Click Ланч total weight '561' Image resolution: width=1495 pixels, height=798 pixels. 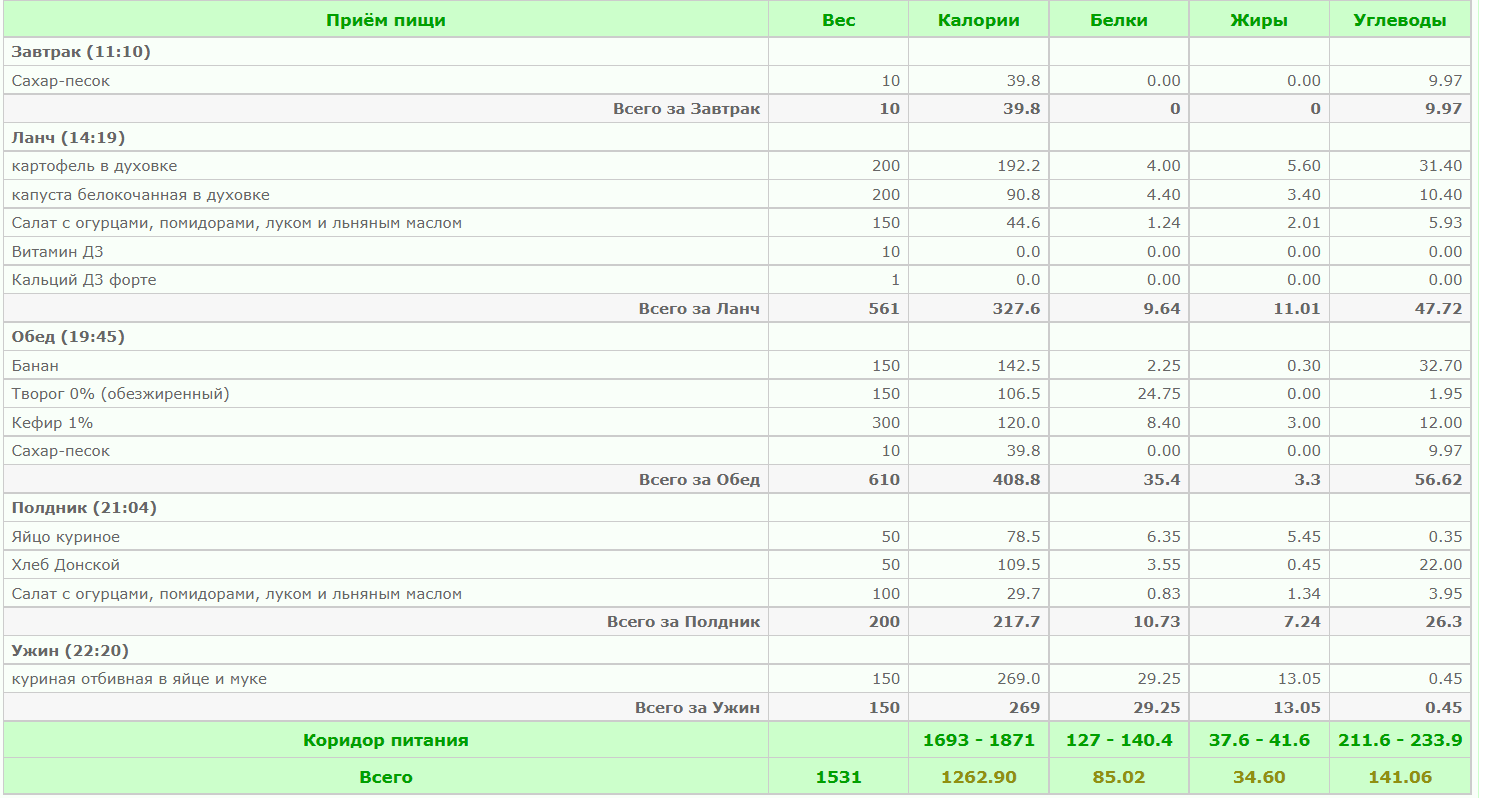coord(884,309)
